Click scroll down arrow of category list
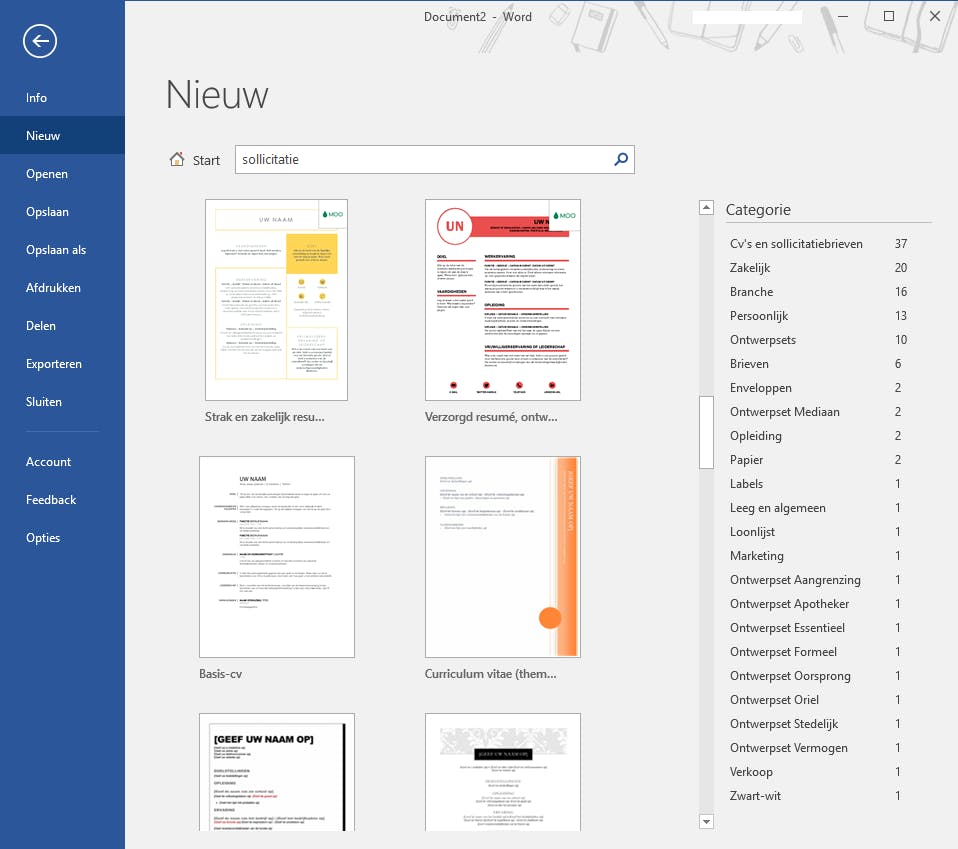The image size is (958, 849). tap(706, 822)
